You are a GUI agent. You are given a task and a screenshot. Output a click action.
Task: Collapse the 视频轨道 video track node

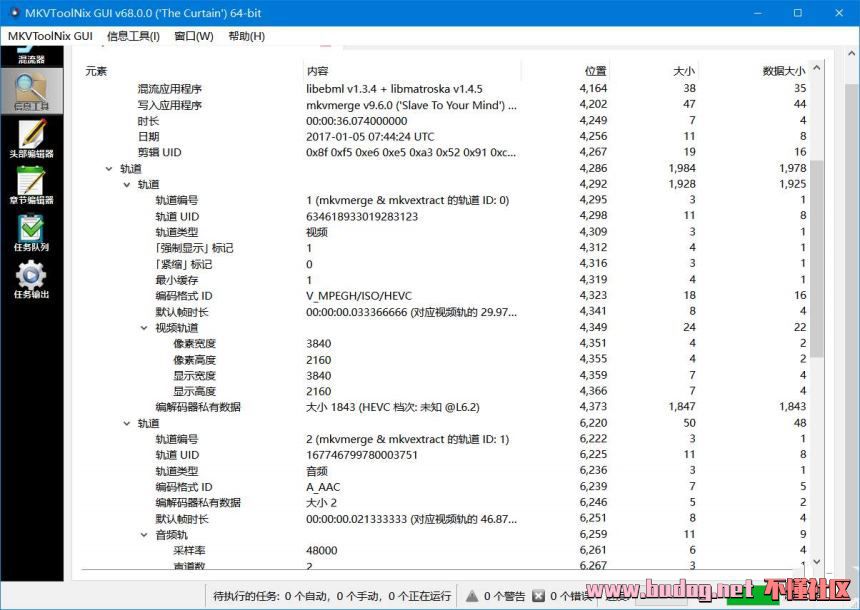pos(144,328)
